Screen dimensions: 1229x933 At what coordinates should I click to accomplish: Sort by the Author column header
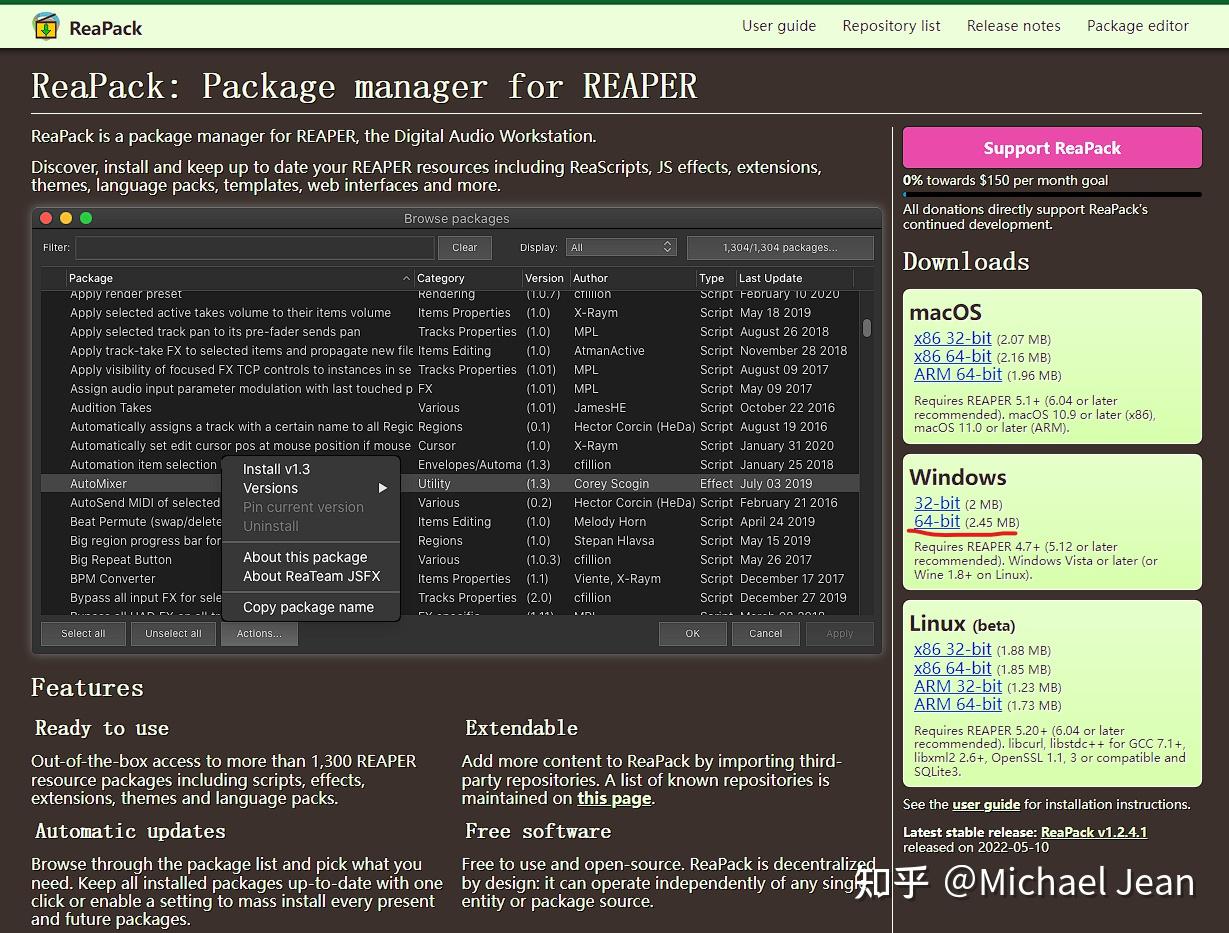633,278
